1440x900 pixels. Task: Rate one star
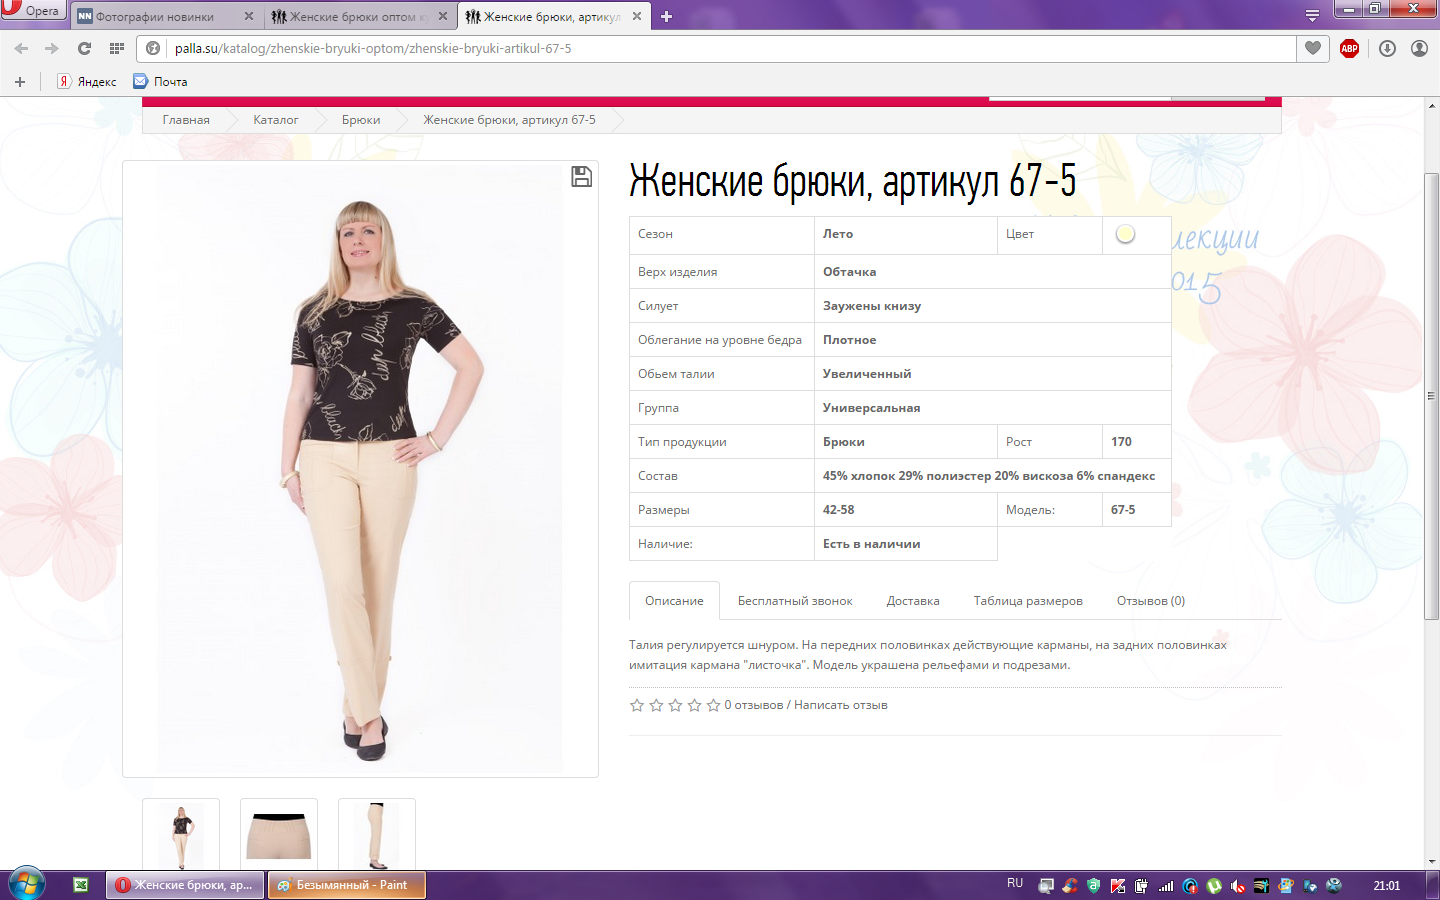click(637, 705)
